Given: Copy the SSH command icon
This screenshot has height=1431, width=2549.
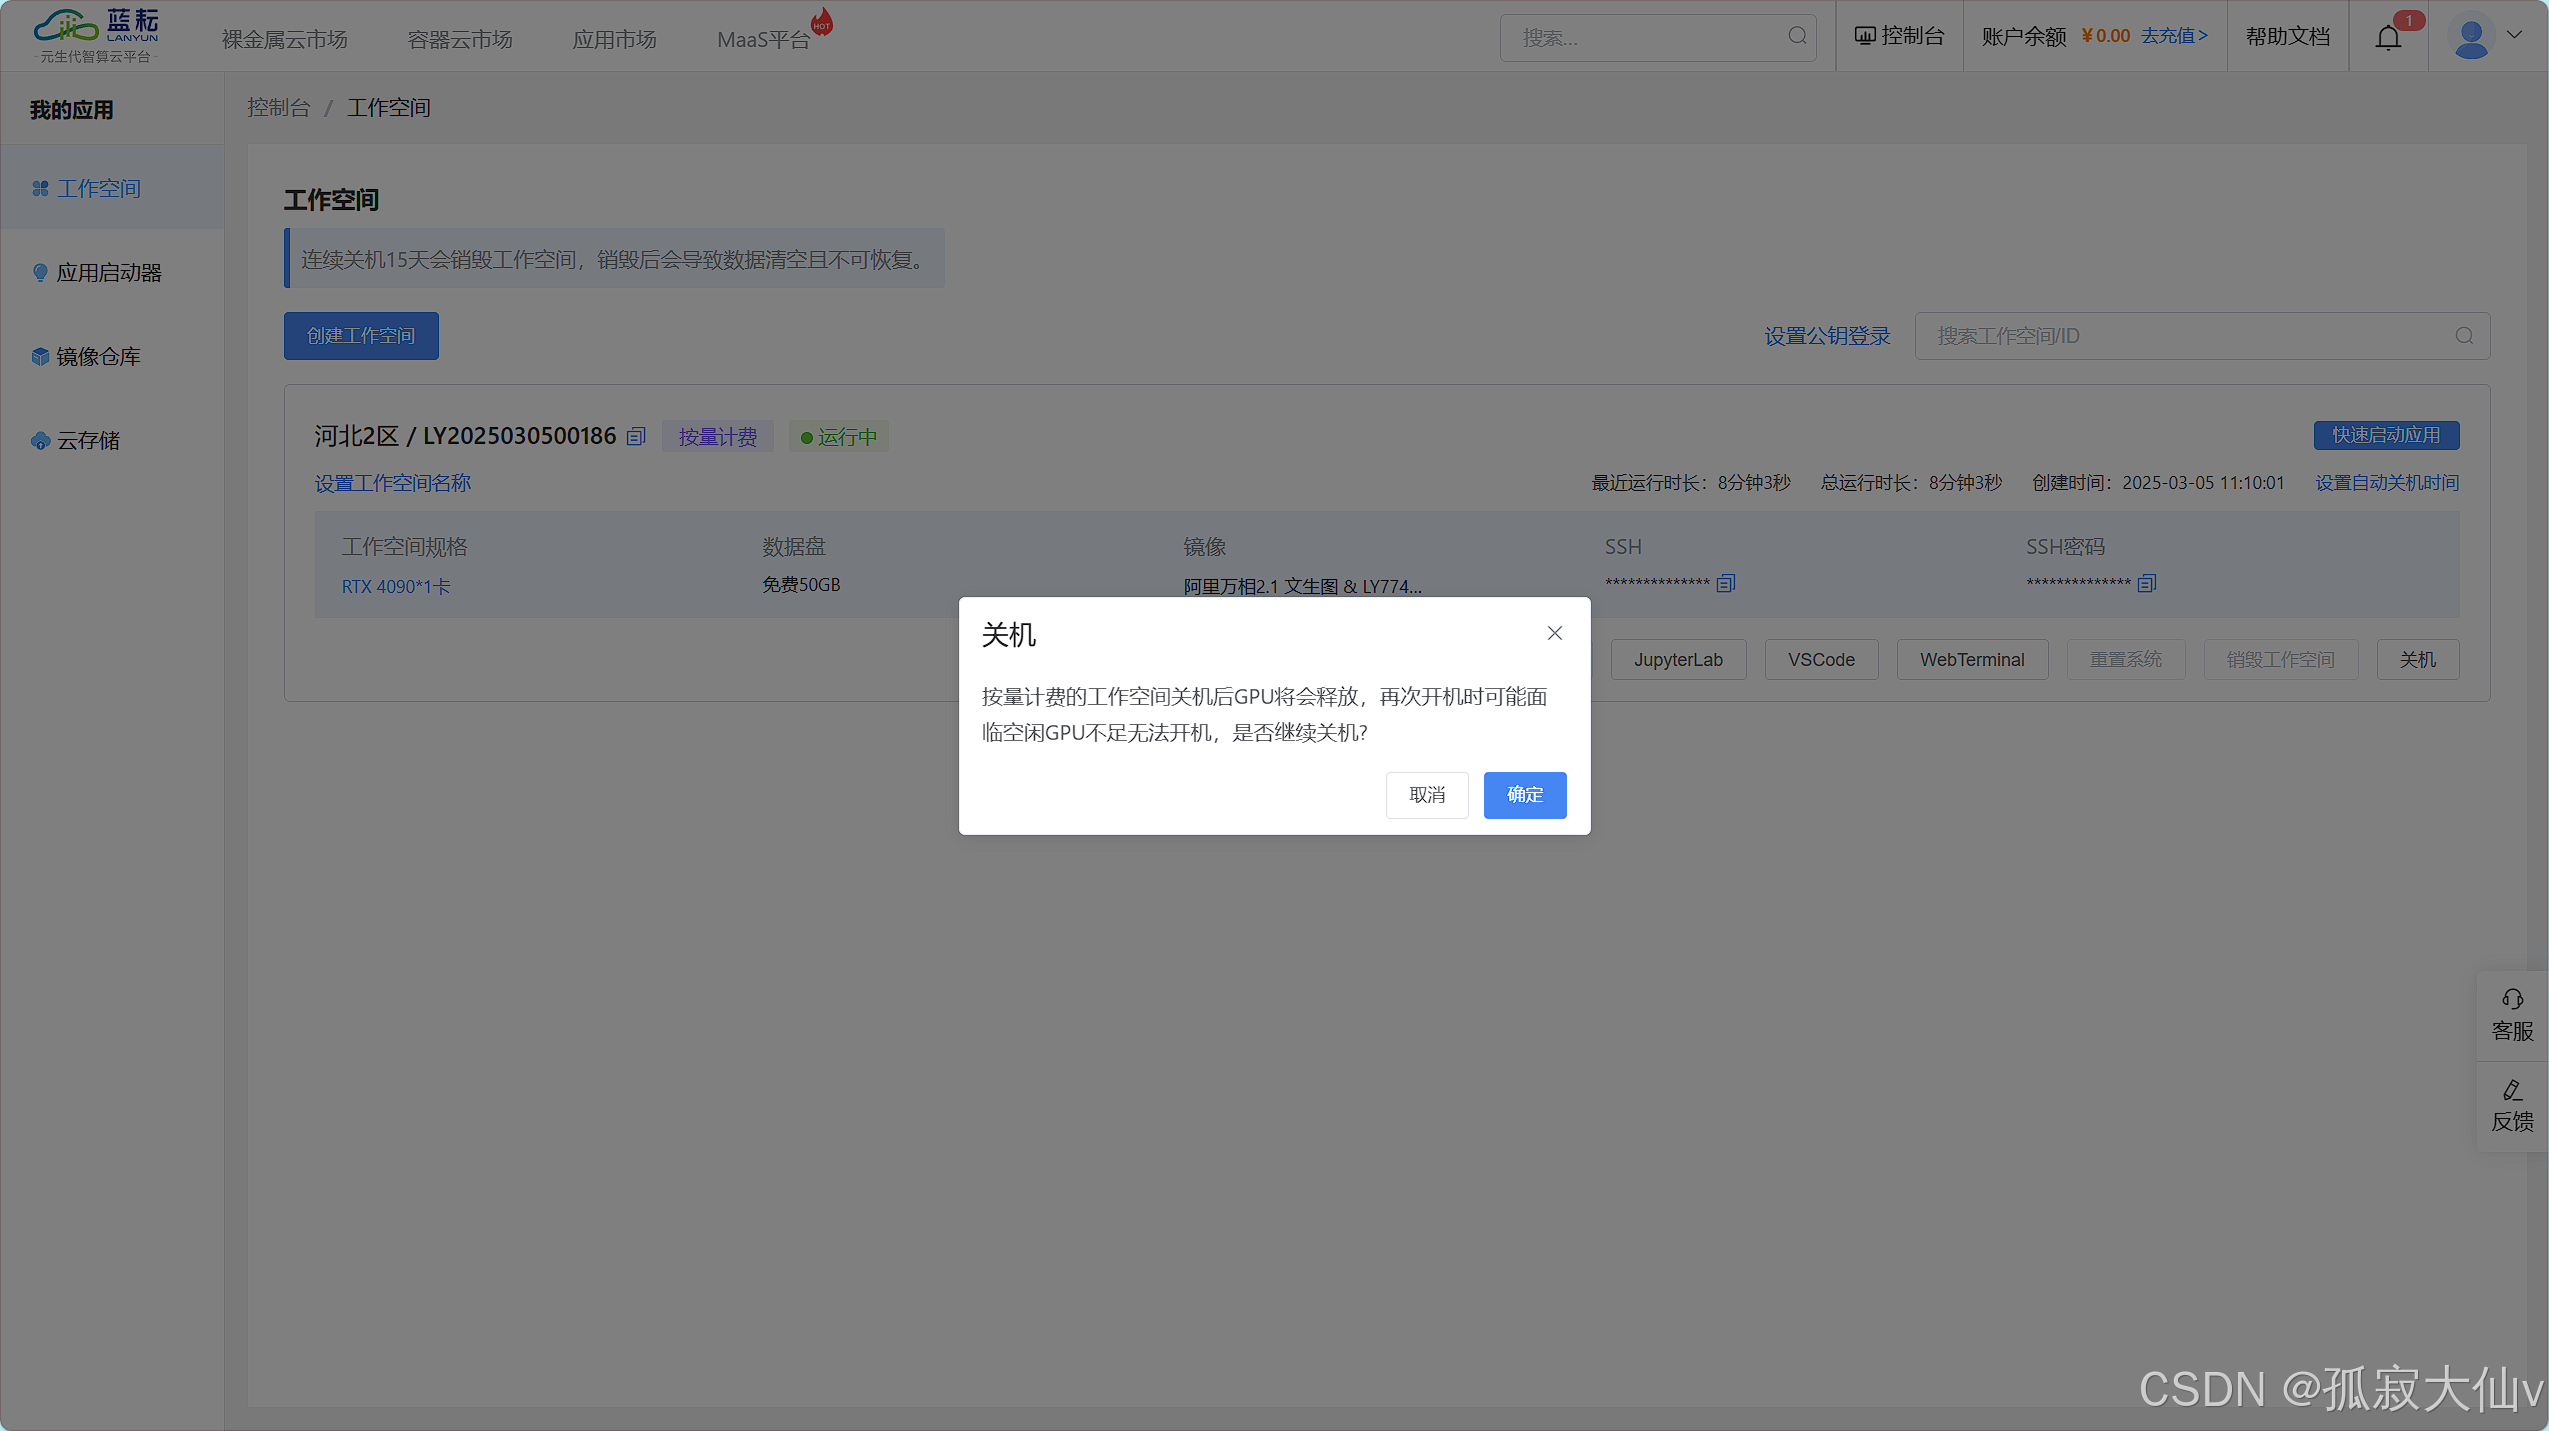Looking at the screenshot, I should [1725, 583].
